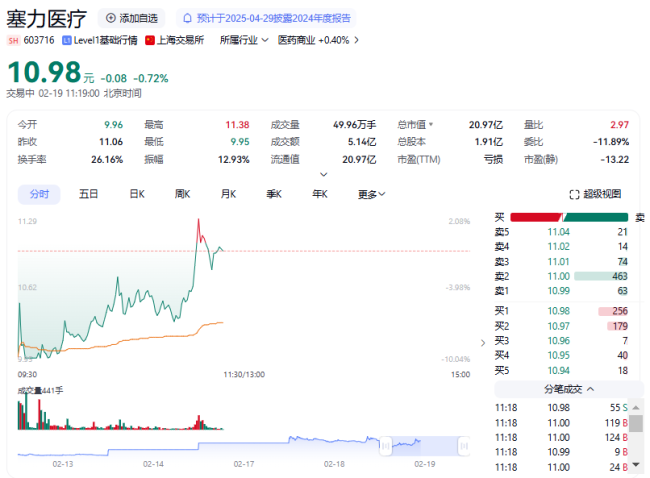Click the trade row with 119 B

(x=561, y=423)
